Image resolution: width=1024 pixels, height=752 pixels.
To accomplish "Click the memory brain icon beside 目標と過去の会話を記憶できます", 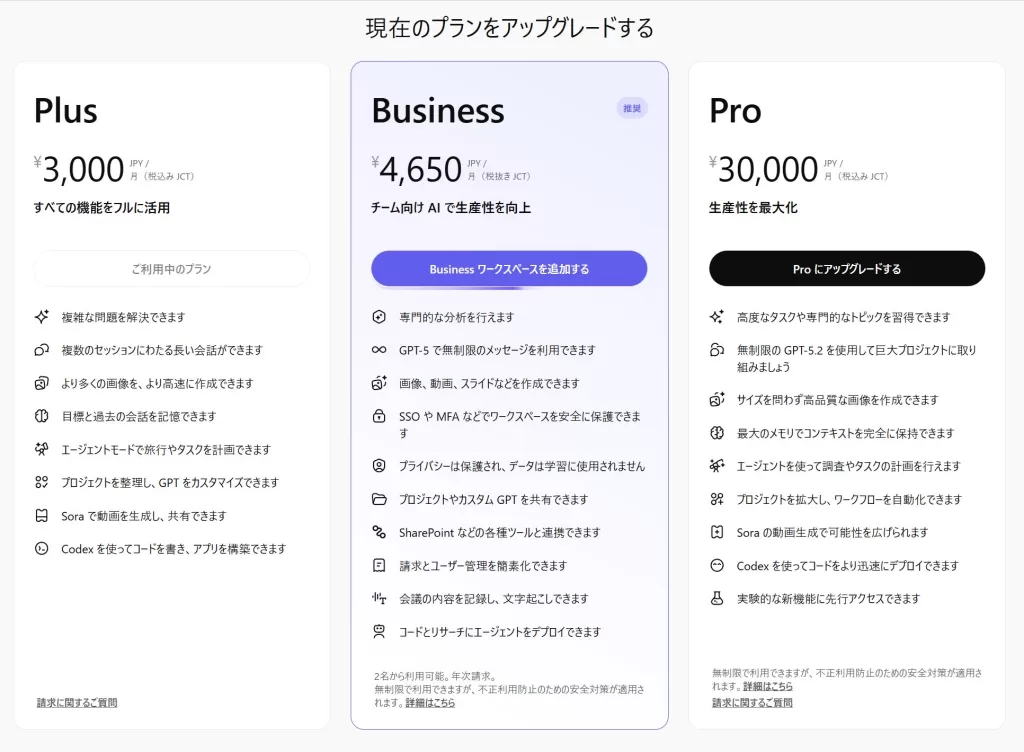I will 42,415.
